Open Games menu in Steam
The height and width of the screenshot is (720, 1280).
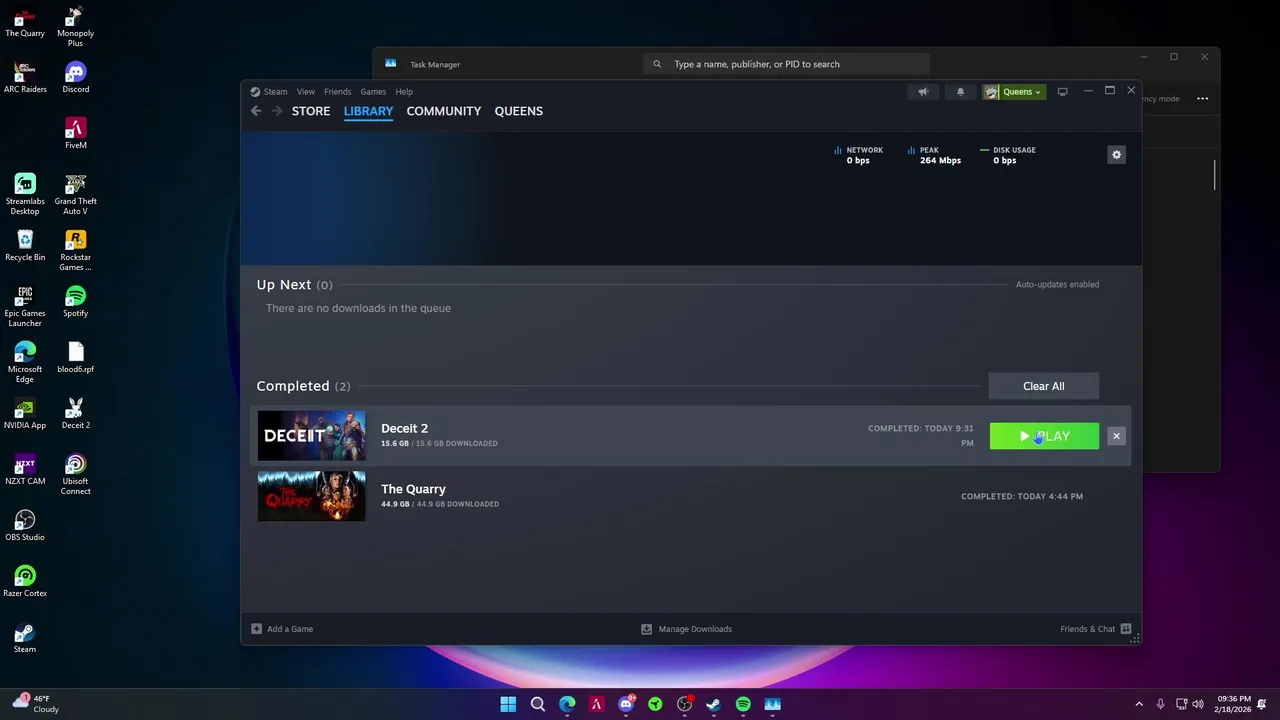pyautogui.click(x=373, y=92)
